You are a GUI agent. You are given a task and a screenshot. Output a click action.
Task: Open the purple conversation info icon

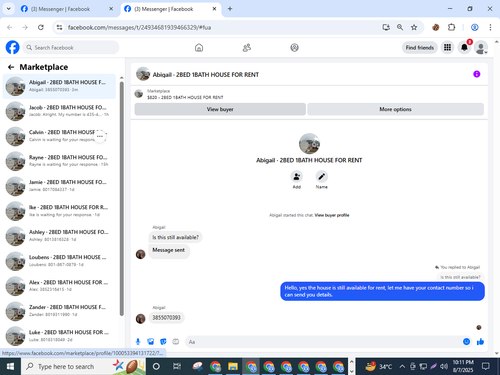click(x=477, y=74)
